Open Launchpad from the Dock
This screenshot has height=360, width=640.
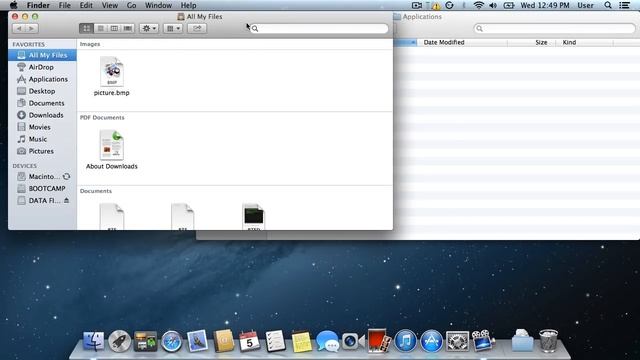pos(119,341)
